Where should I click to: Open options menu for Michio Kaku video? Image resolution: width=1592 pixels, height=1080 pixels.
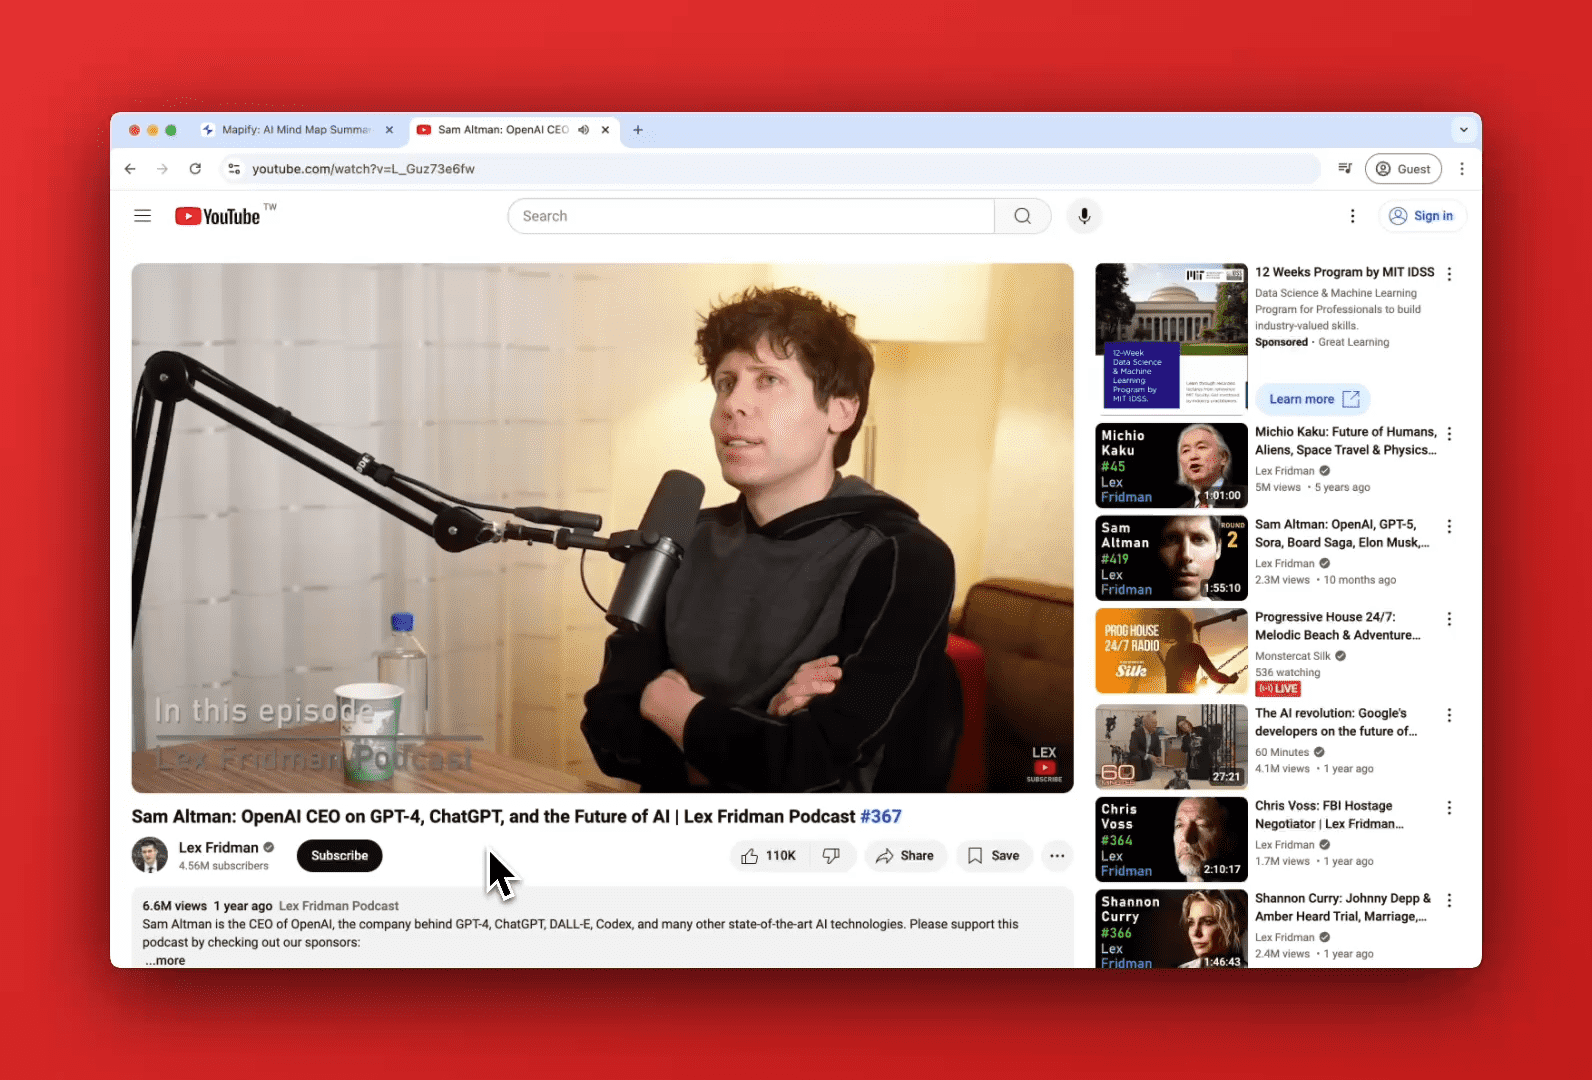coord(1449,434)
